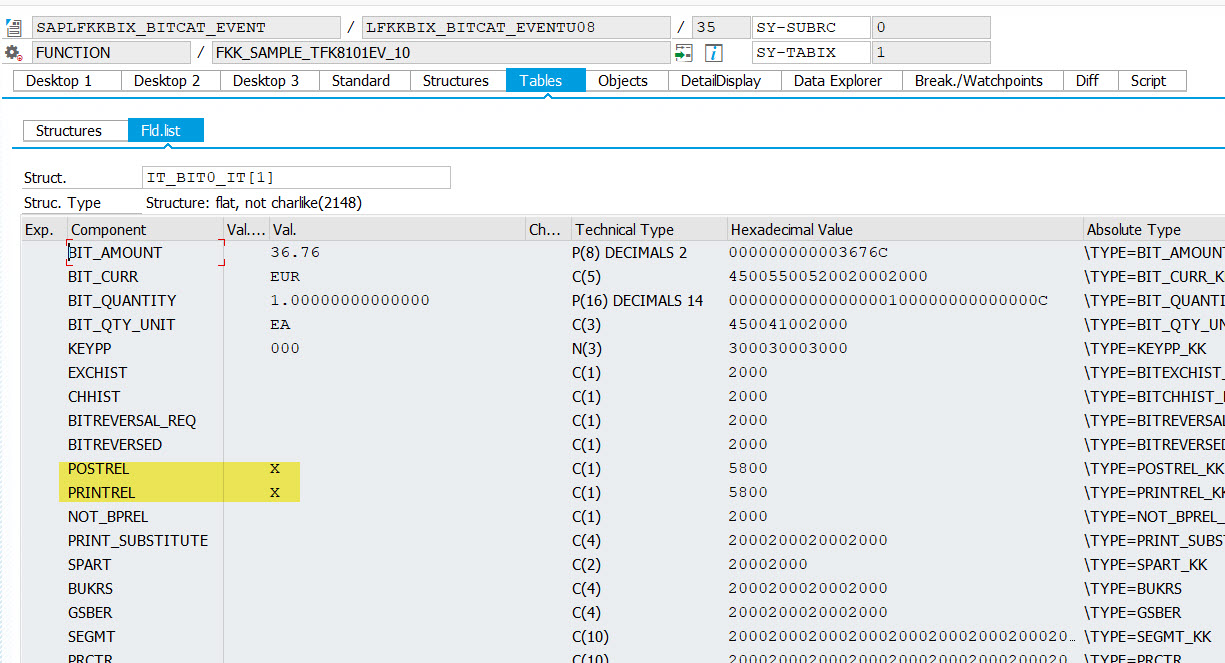This screenshot has height=663, width=1225.
Task: Switch to Desktop 2
Action: click(x=166, y=80)
